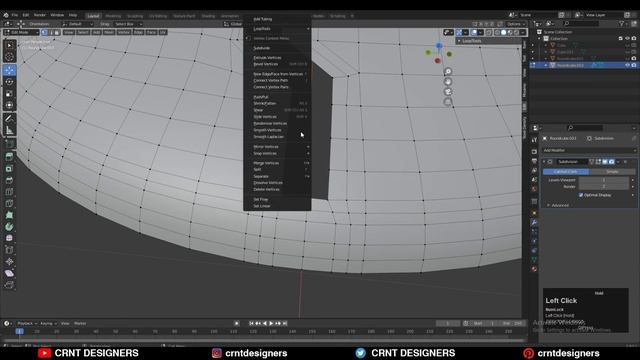Select the Spin tool
This screenshot has height=360, width=640.
pyautogui.click(x=9, y=227)
